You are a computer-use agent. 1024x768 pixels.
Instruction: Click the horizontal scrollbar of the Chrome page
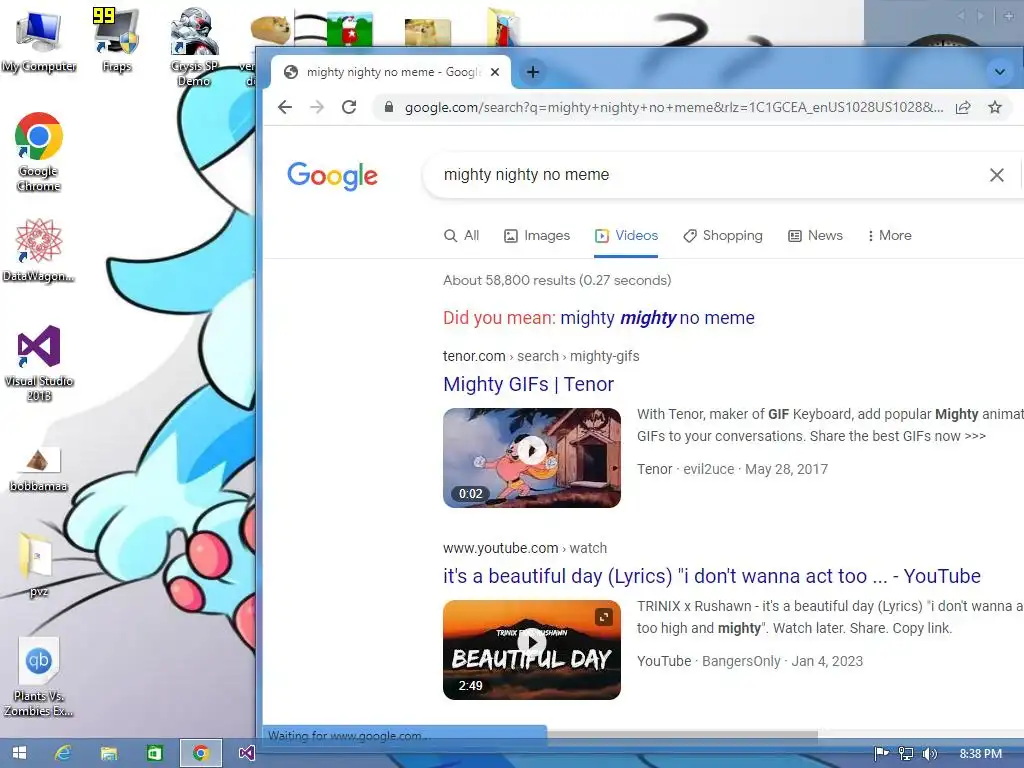coord(682,735)
